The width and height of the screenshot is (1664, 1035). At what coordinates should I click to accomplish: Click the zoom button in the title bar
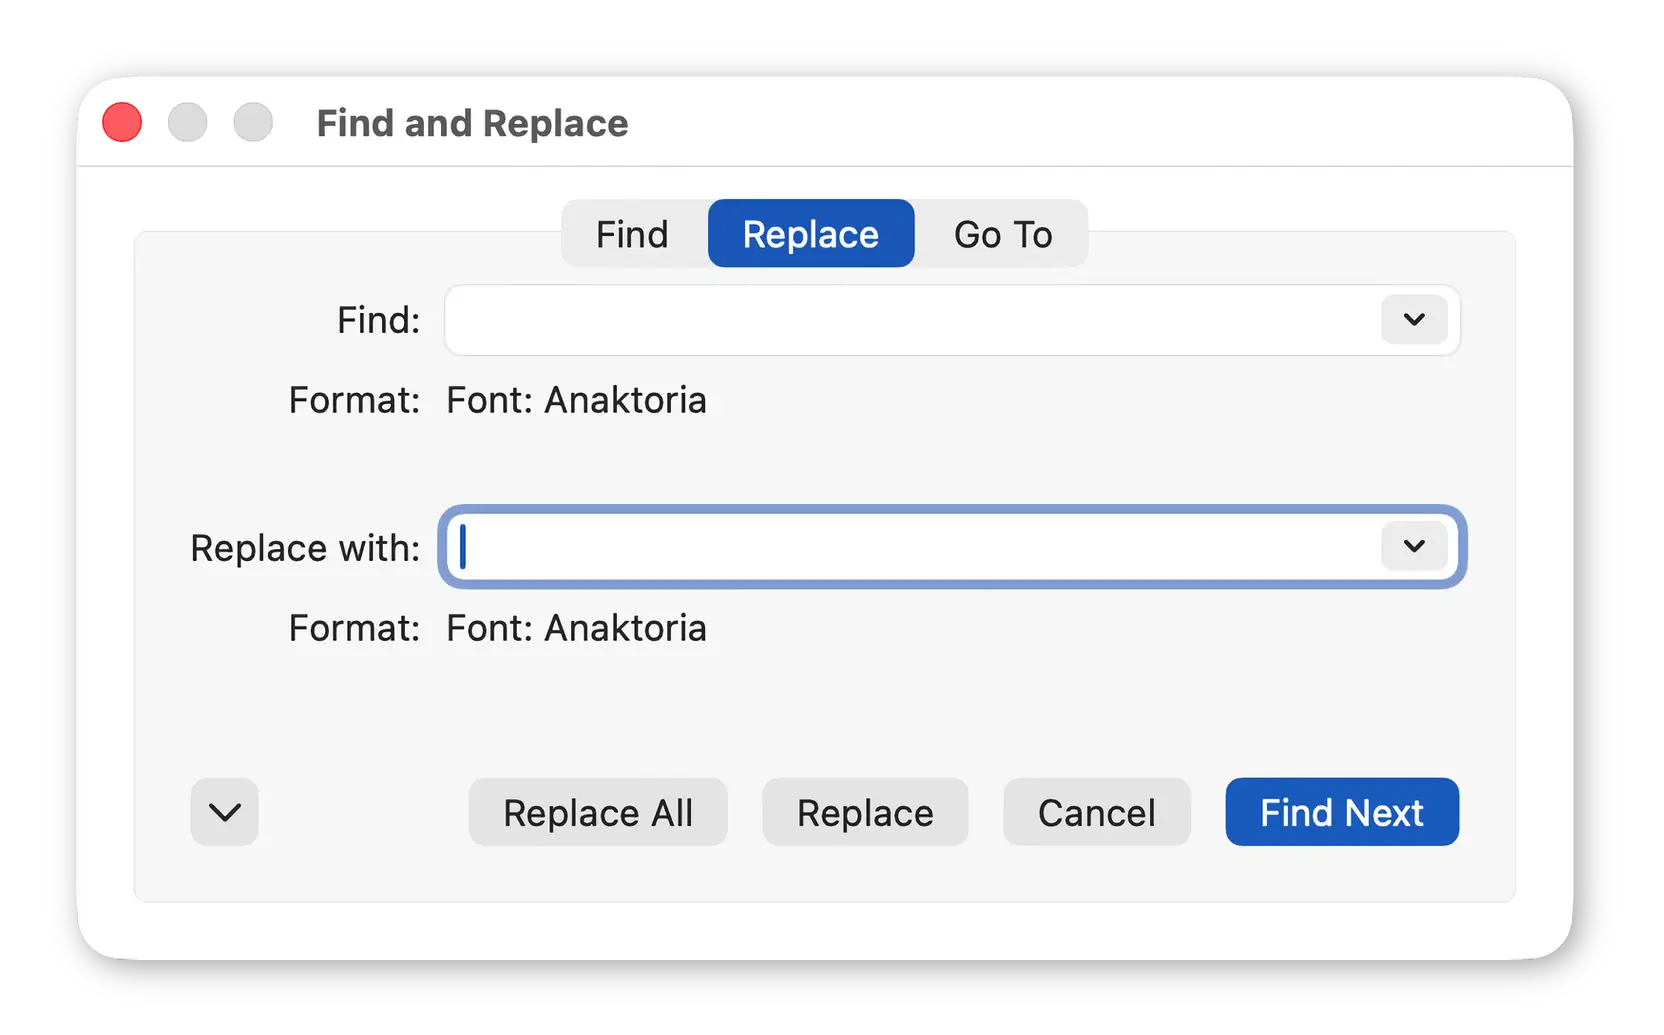tap(253, 123)
